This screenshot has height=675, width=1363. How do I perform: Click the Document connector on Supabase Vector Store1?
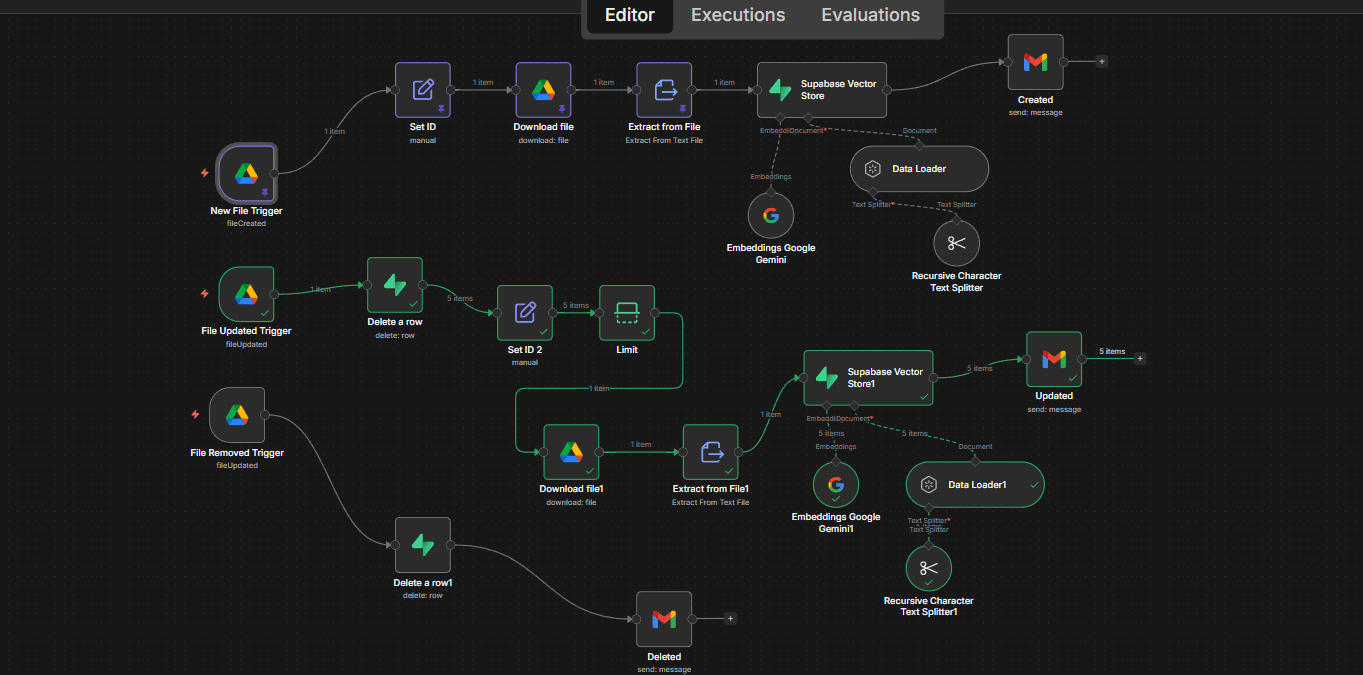[x=854, y=406]
